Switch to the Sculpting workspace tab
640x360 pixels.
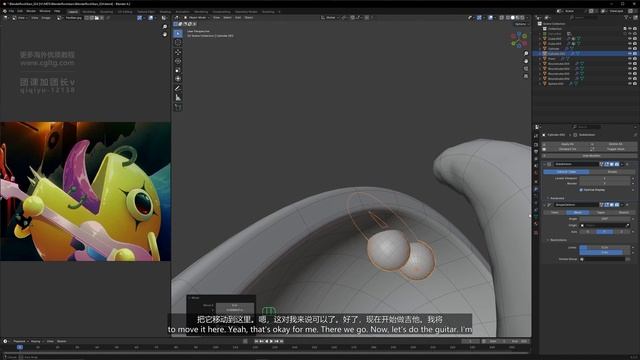click(x=106, y=12)
